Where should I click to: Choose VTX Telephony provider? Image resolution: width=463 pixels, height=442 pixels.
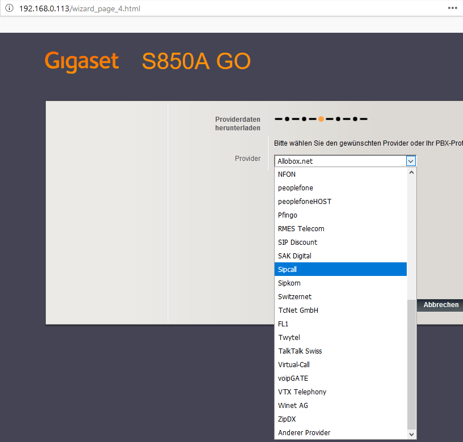point(341,392)
